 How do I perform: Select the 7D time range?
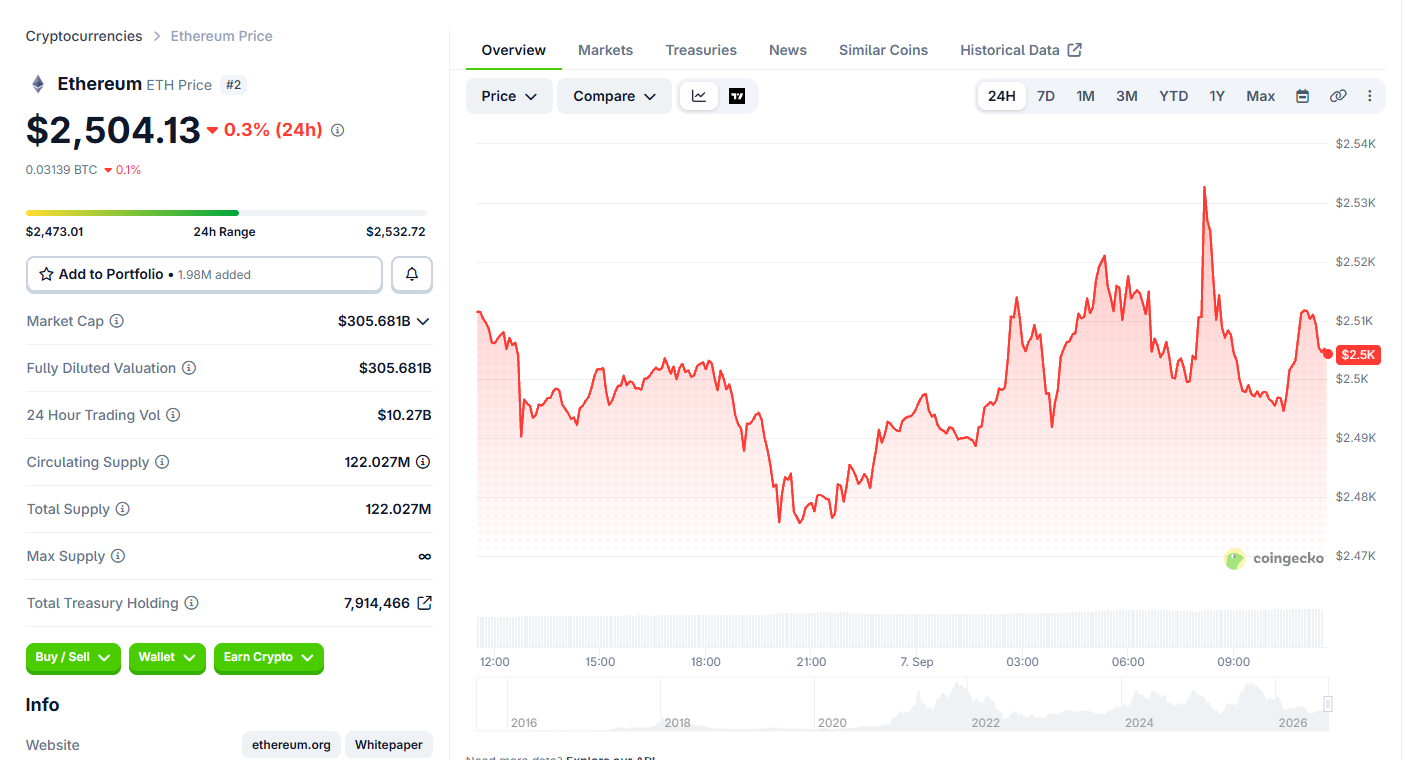(1046, 96)
